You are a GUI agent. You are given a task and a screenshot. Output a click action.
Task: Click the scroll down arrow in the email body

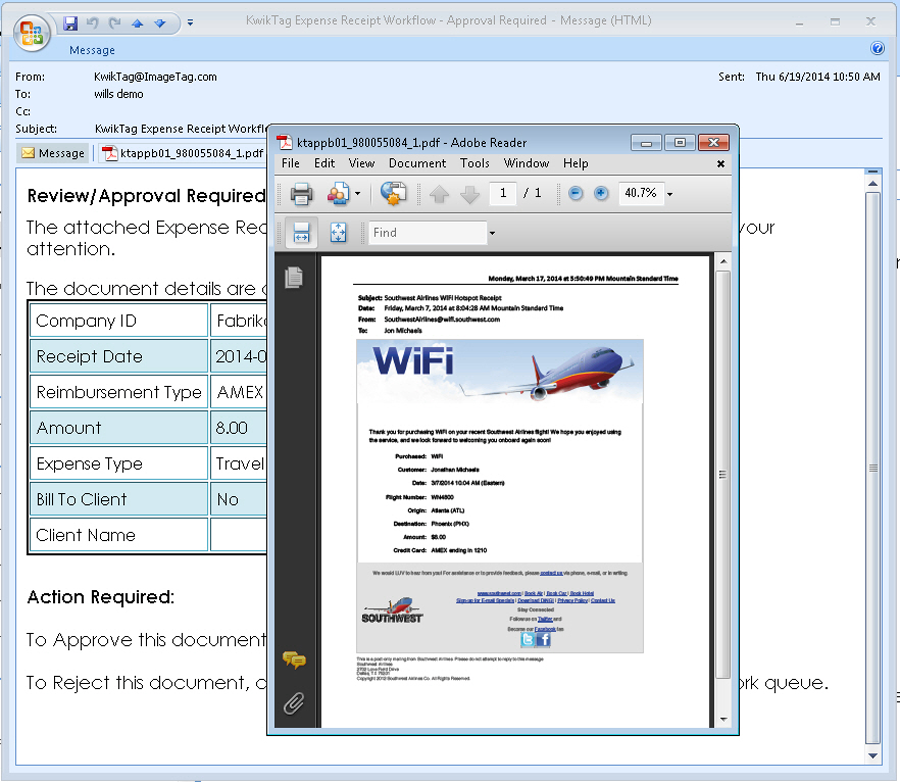pos(872,756)
